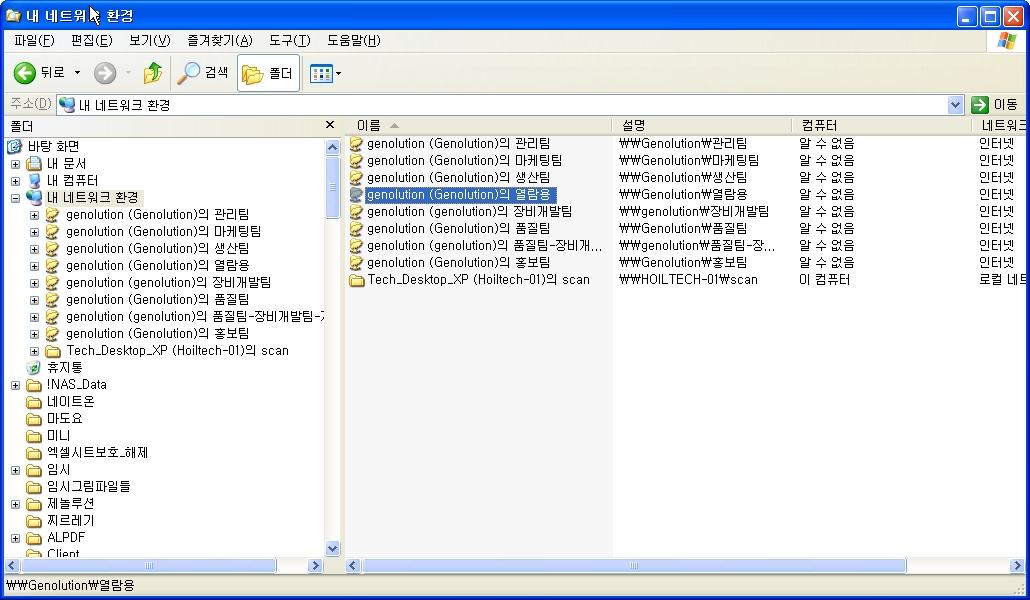Viewport: 1030px width, 600px height.
Task: Click 네이트온 folder icon in tree
Action: pyautogui.click(x=34, y=402)
